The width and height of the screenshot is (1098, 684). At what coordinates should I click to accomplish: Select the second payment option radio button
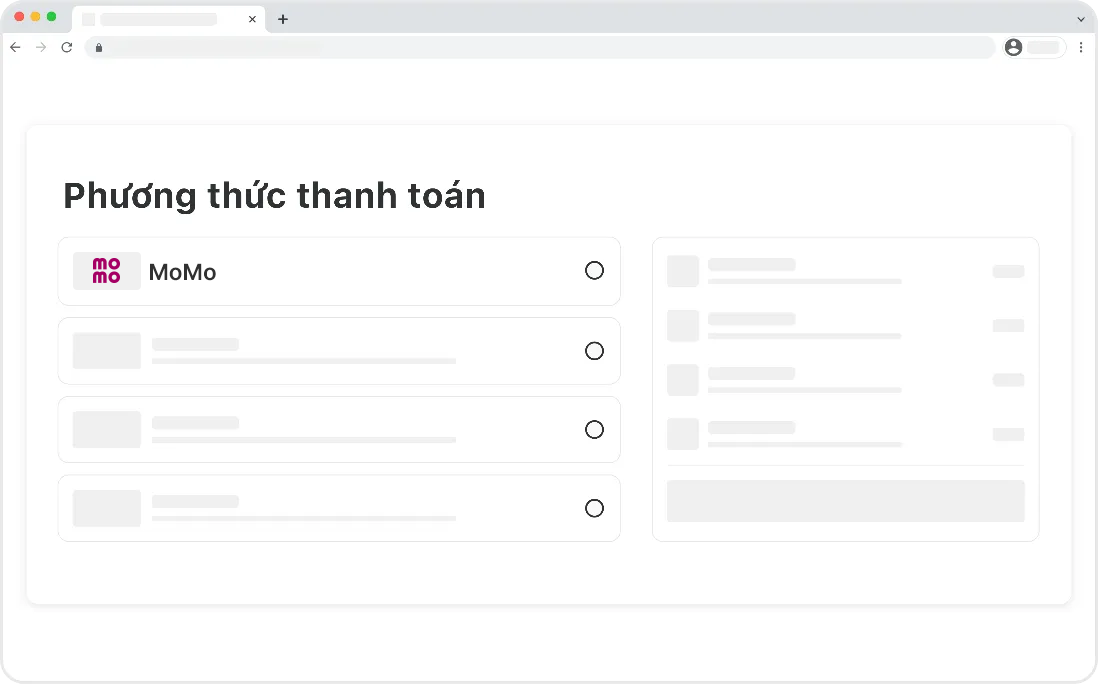coord(594,351)
